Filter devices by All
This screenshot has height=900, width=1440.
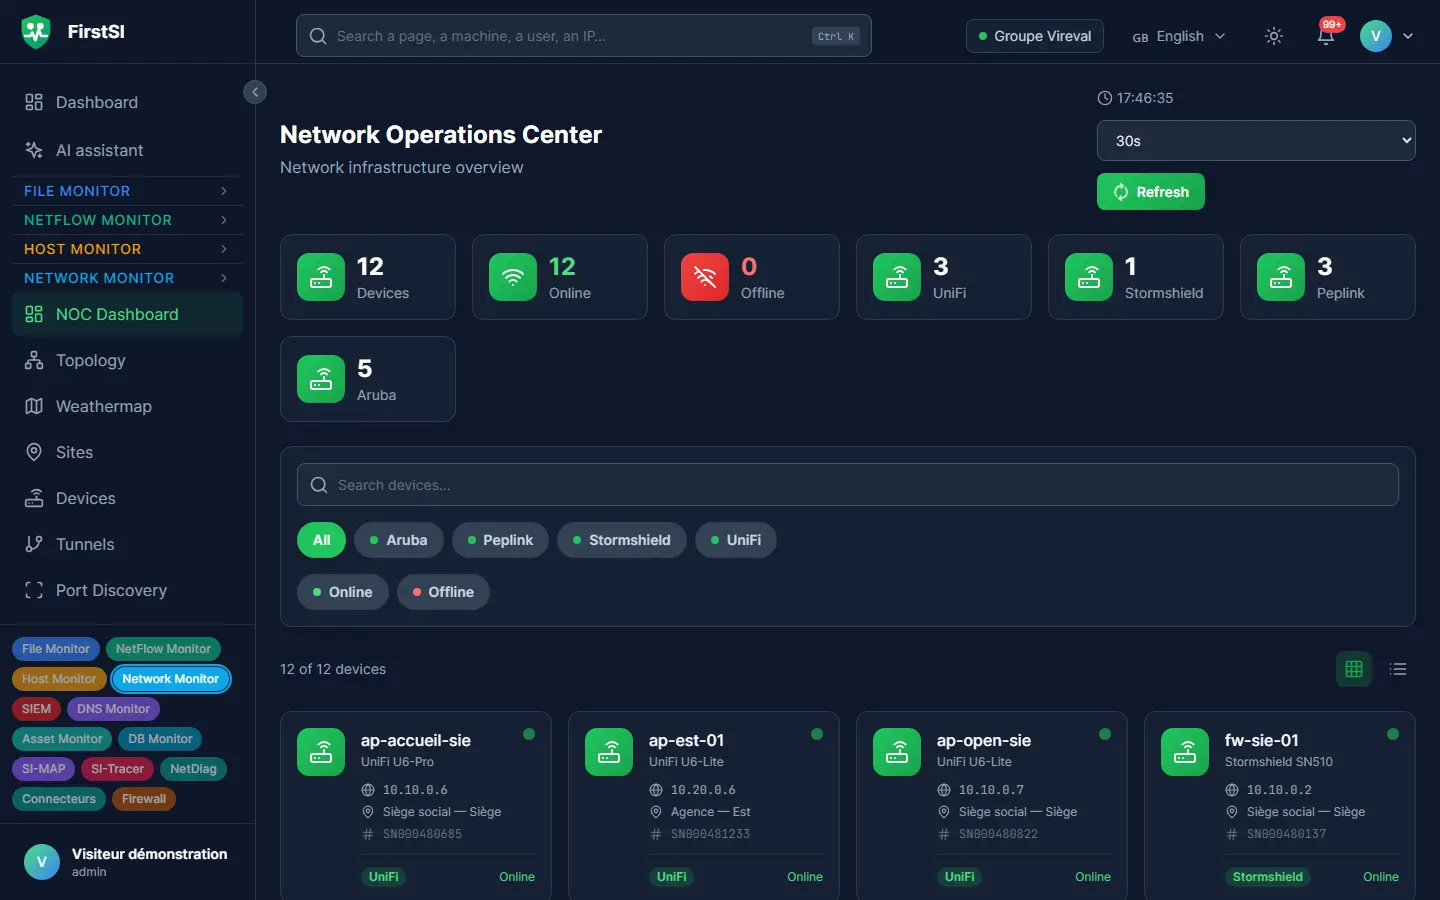321,540
